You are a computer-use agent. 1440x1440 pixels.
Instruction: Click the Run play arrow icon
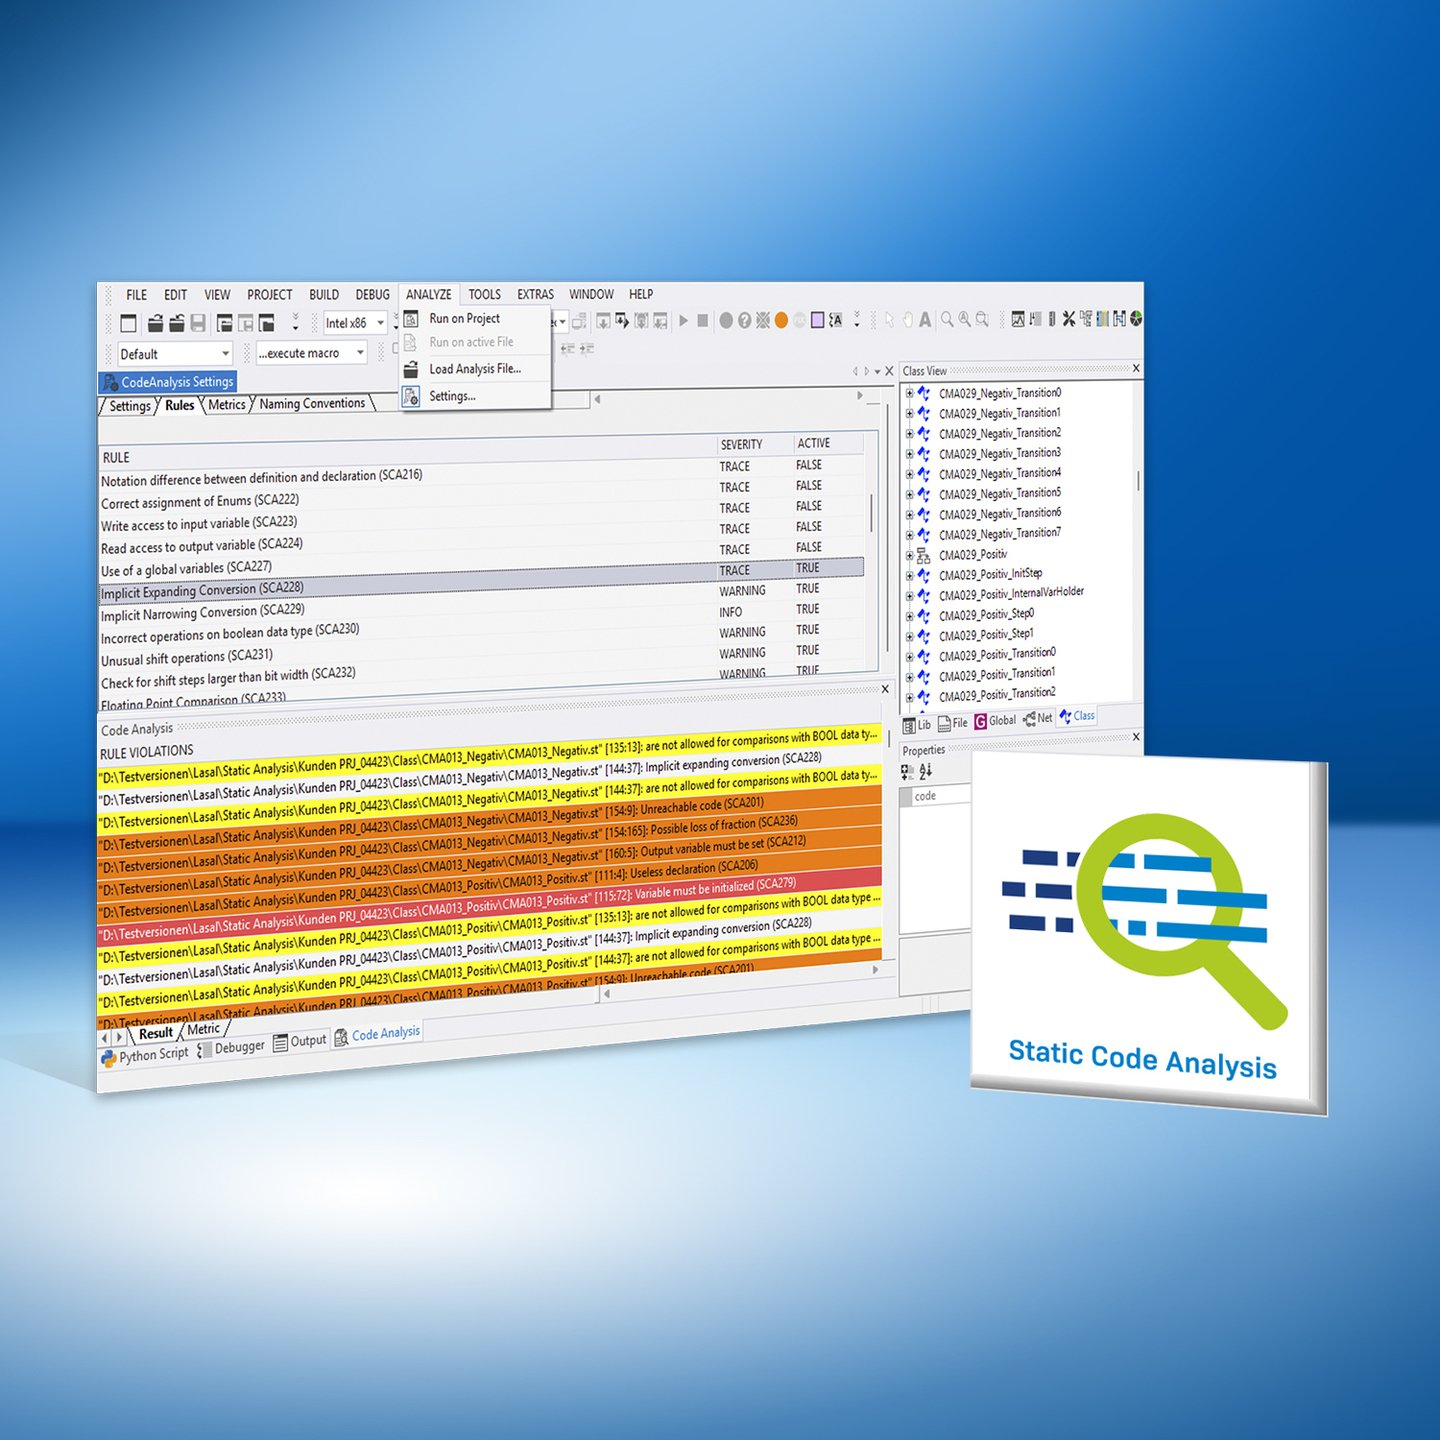click(x=684, y=321)
